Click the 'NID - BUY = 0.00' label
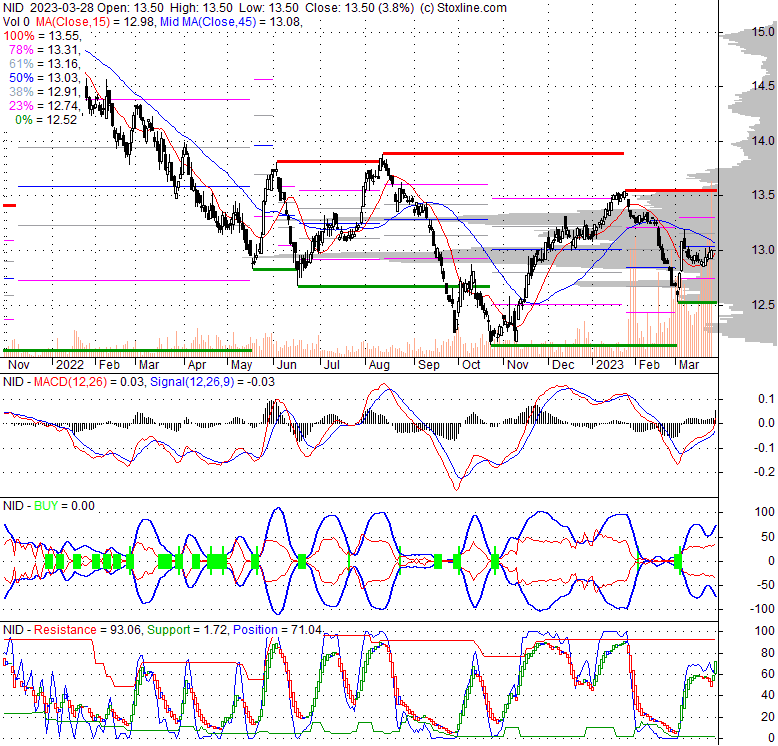Viewport: 778px width, 746px height. tap(49, 506)
